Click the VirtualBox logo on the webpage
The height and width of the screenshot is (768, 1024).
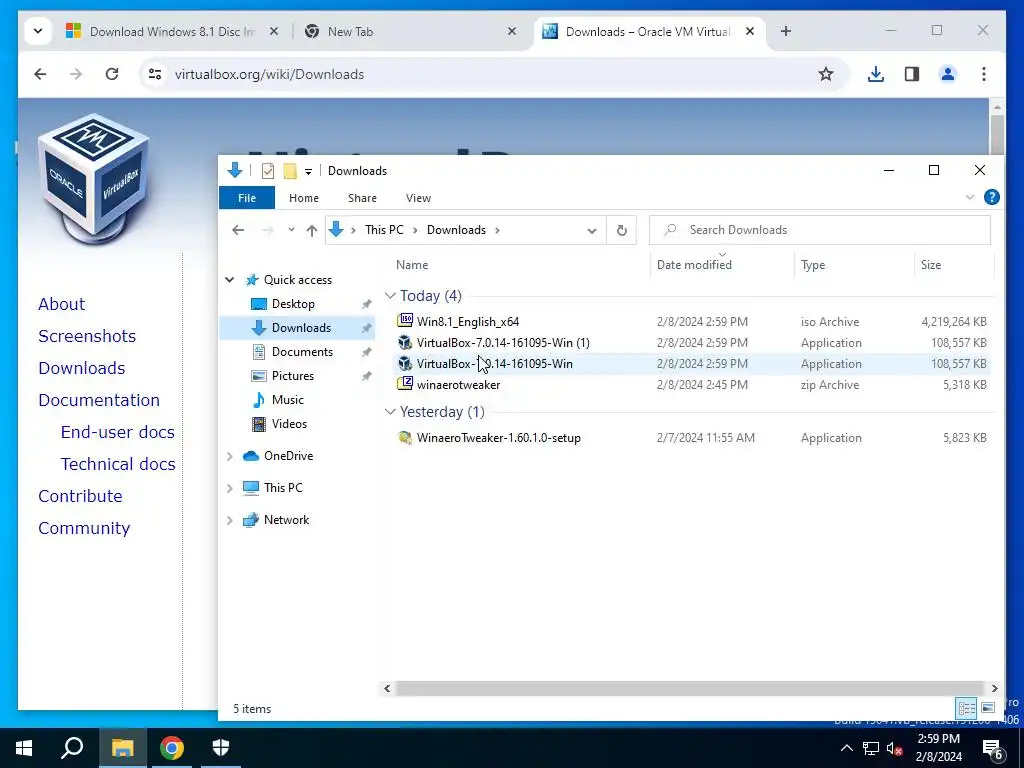[x=95, y=179]
